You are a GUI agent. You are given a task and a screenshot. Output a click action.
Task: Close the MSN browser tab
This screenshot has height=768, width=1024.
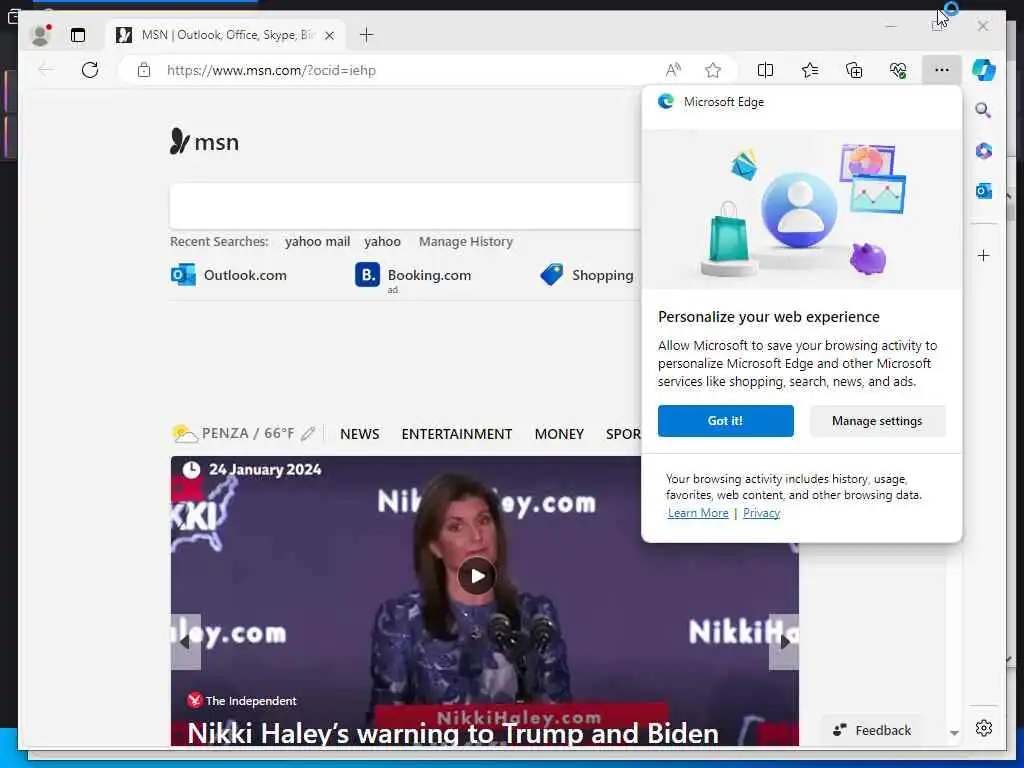pyautogui.click(x=330, y=35)
